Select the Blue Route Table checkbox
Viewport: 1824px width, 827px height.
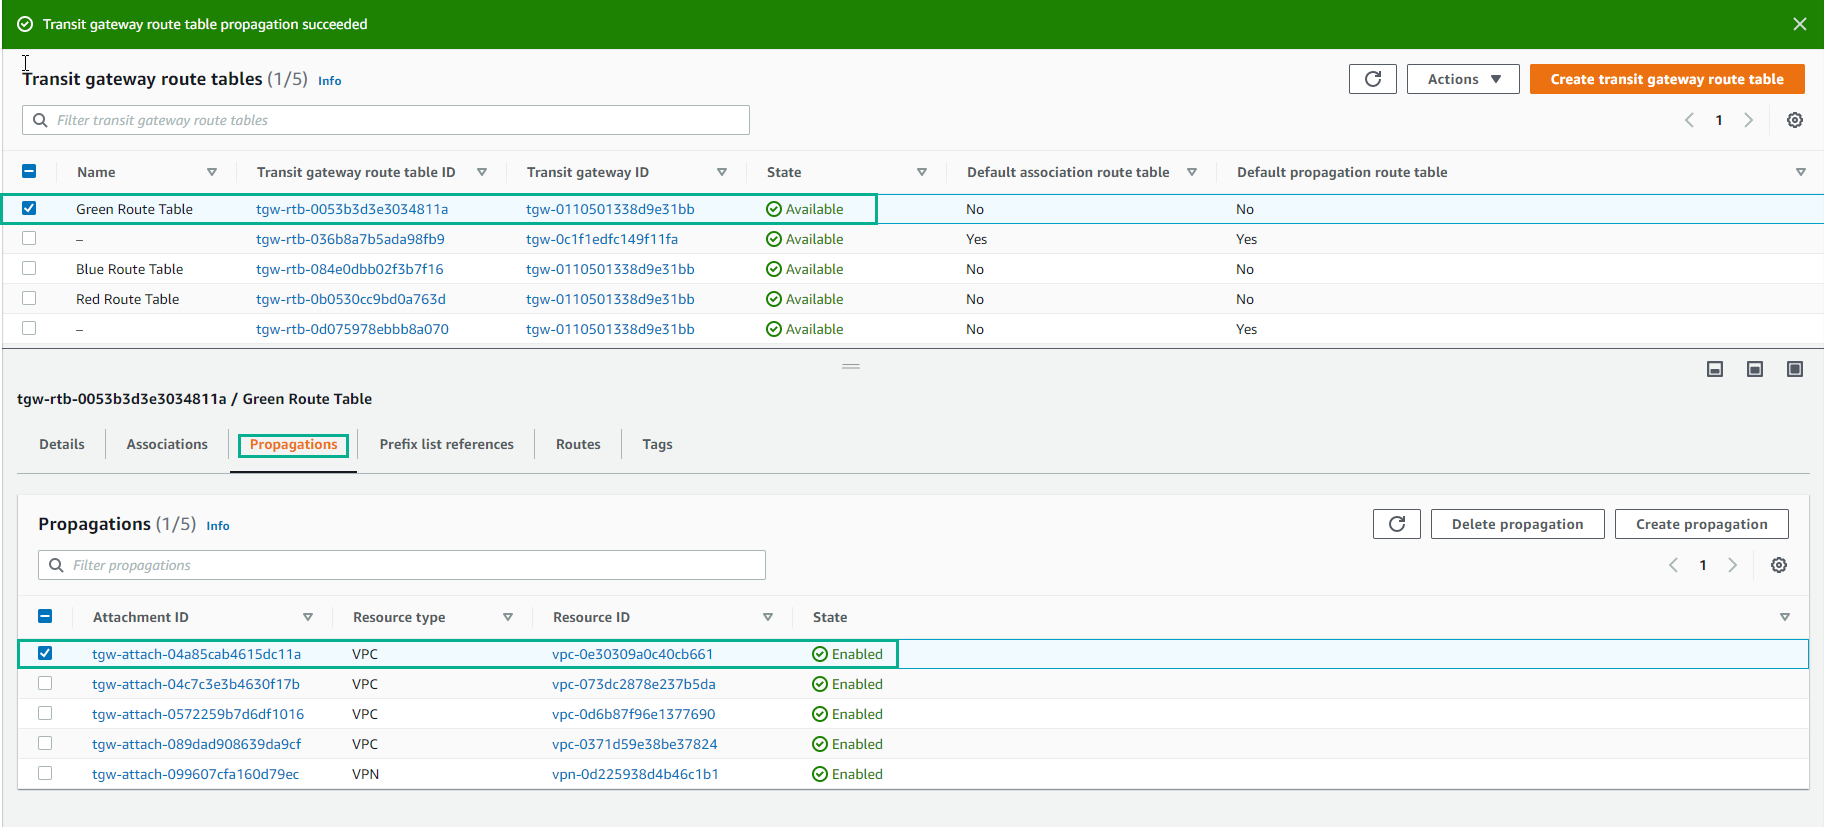click(29, 268)
